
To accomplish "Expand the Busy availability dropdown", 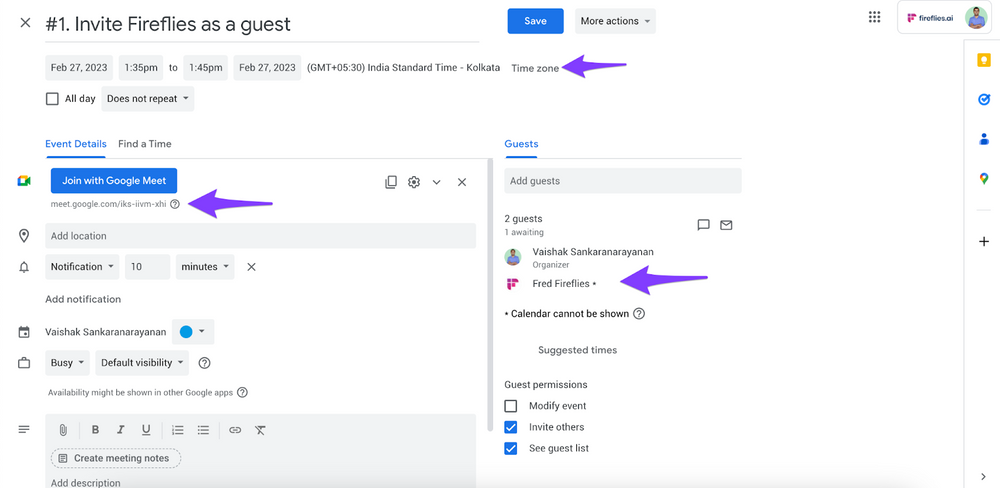I will pos(68,363).
